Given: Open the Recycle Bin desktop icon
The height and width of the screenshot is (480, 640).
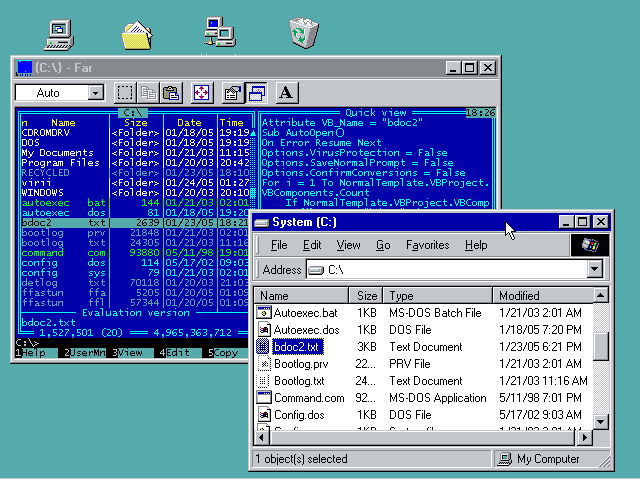Looking at the screenshot, I should pyautogui.click(x=304, y=33).
